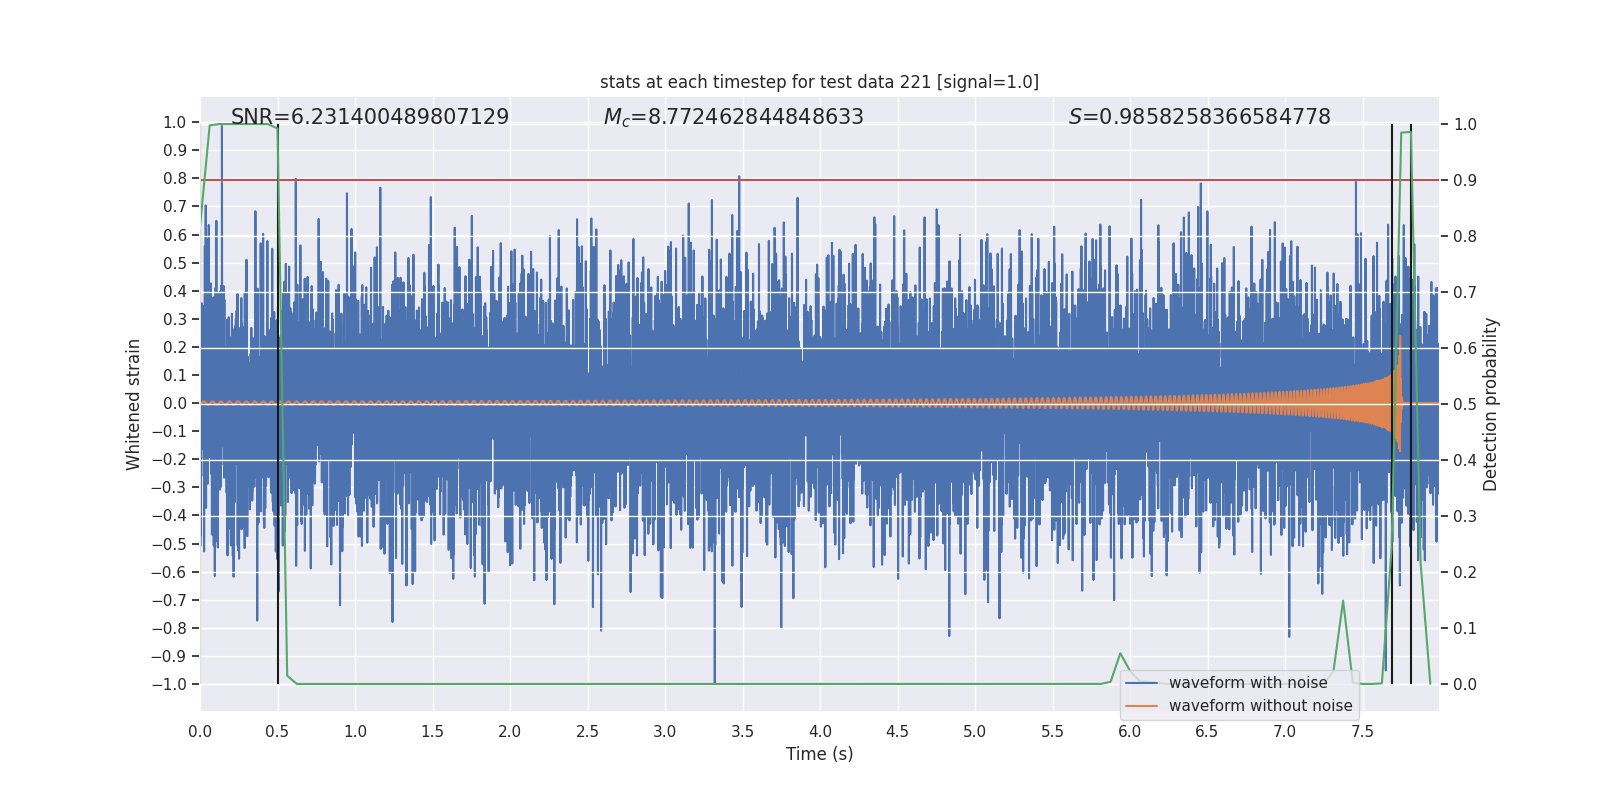1600x800 pixels.
Task: Click the S=0.9858 annotation text
Action: [x=1199, y=117]
